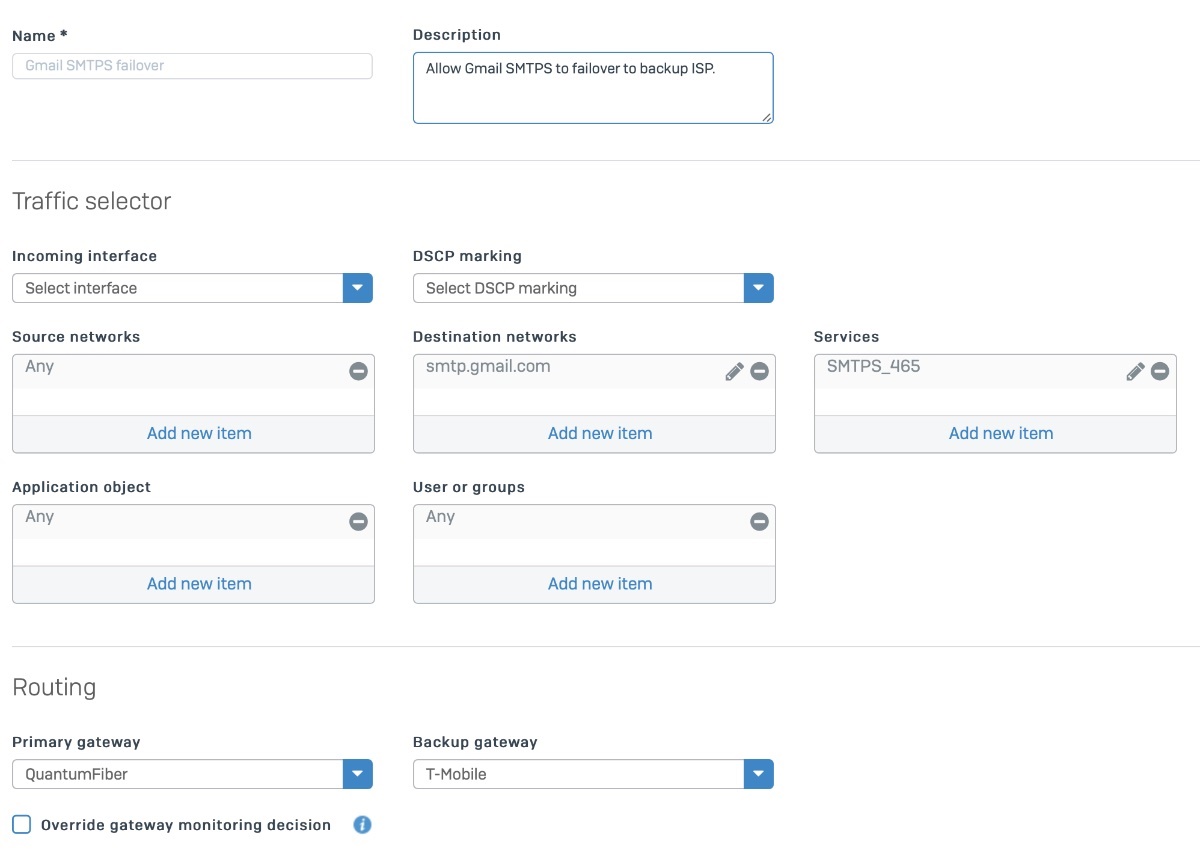The image size is (1200, 865).
Task: Remove smtp.gmail.com from Destination networks
Action: 759,371
